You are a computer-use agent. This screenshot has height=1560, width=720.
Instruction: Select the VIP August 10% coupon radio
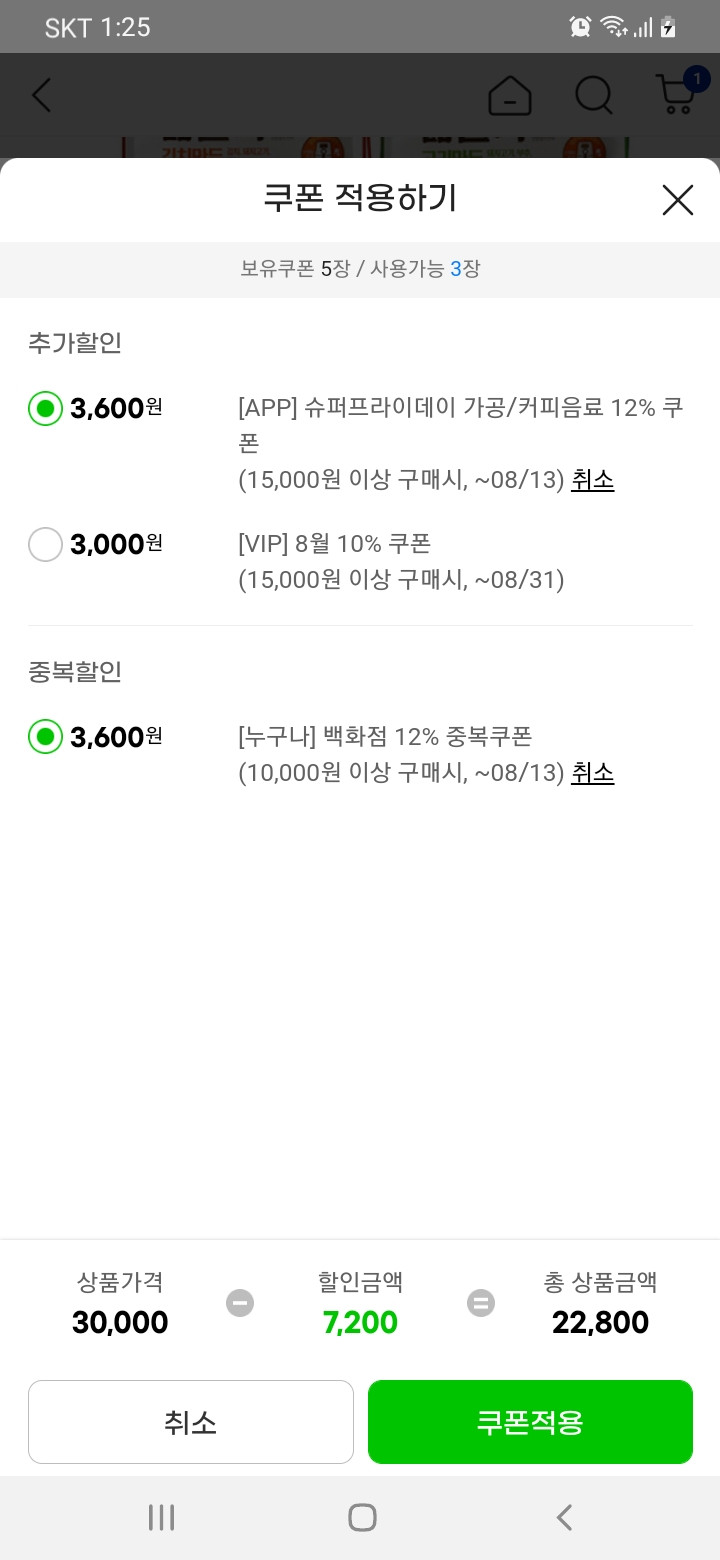click(45, 544)
